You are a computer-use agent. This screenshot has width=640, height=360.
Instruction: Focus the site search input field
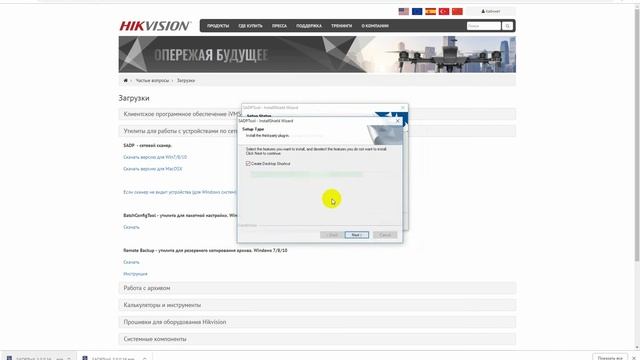pyautogui.click(x=484, y=26)
